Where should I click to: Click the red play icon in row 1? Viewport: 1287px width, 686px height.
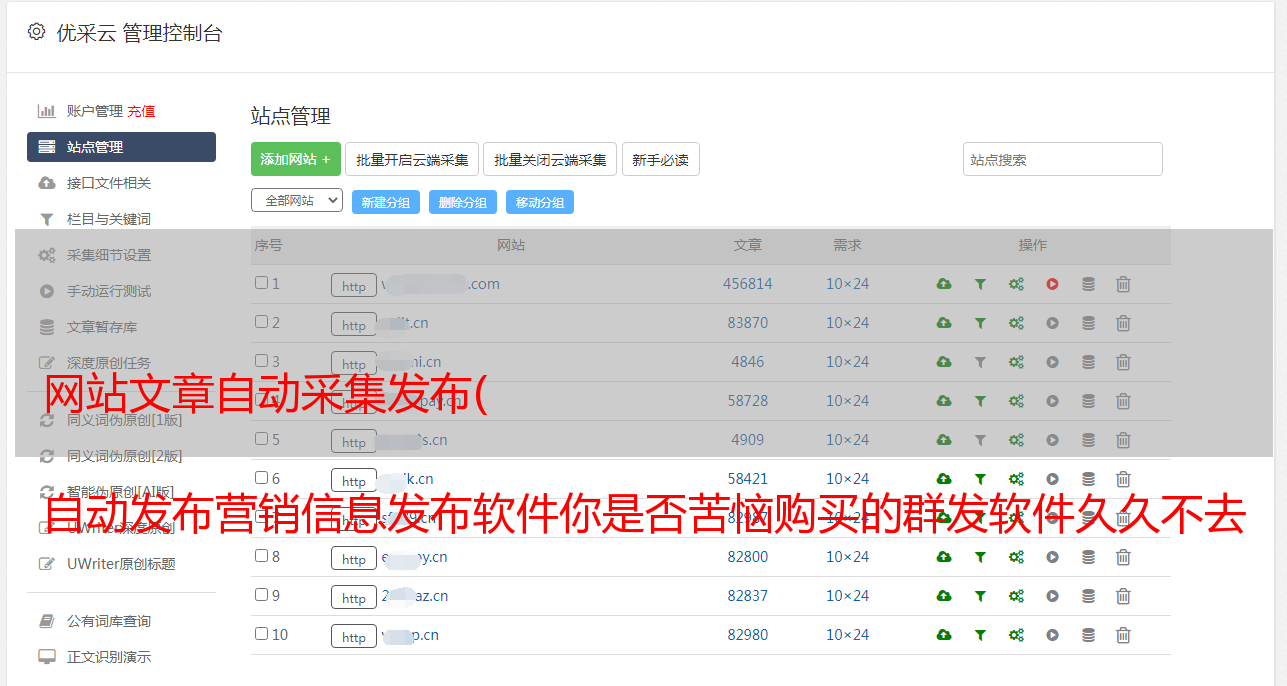pos(1052,284)
